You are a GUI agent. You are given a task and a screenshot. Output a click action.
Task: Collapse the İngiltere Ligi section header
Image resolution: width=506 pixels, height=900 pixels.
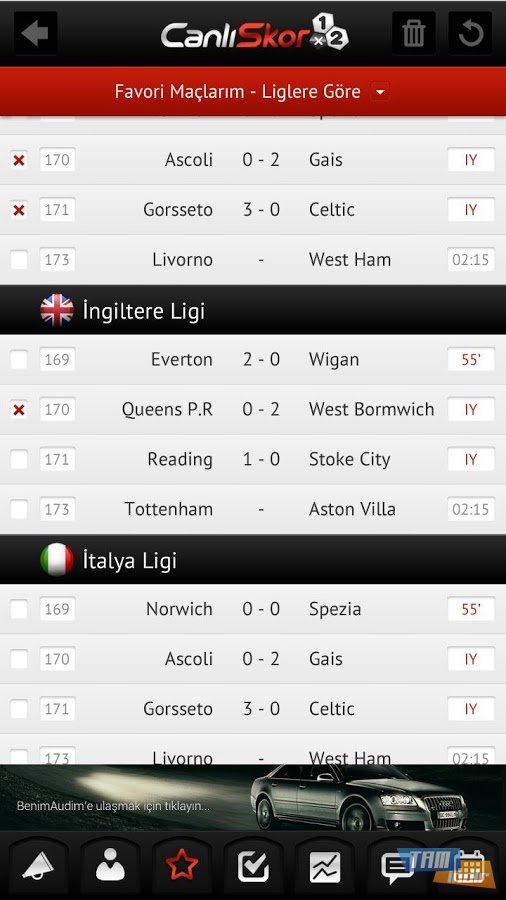point(253,310)
